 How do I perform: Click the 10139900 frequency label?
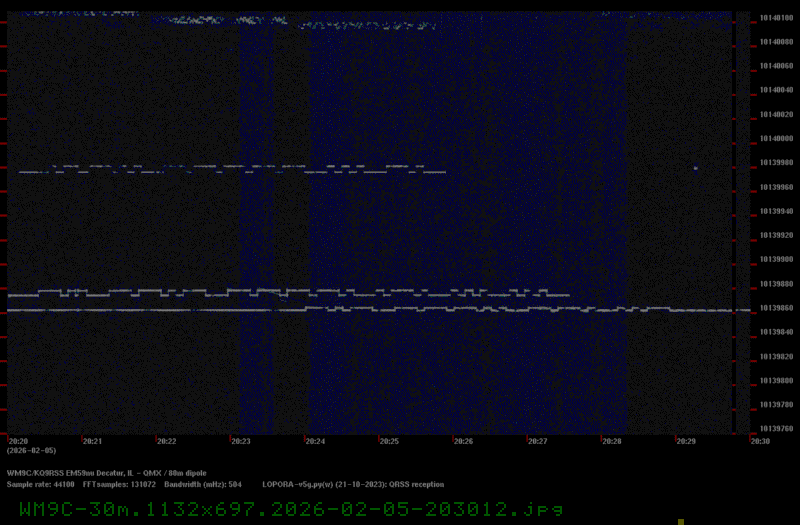[775, 260]
